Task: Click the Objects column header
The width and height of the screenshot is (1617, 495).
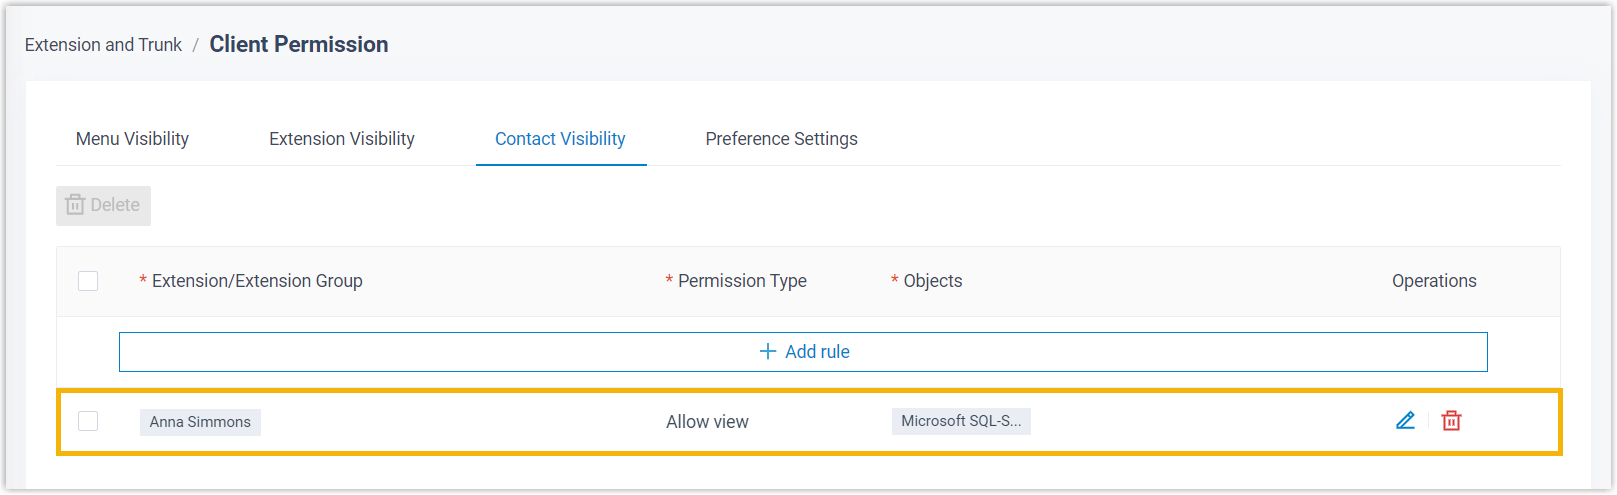Action: (x=932, y=281)
